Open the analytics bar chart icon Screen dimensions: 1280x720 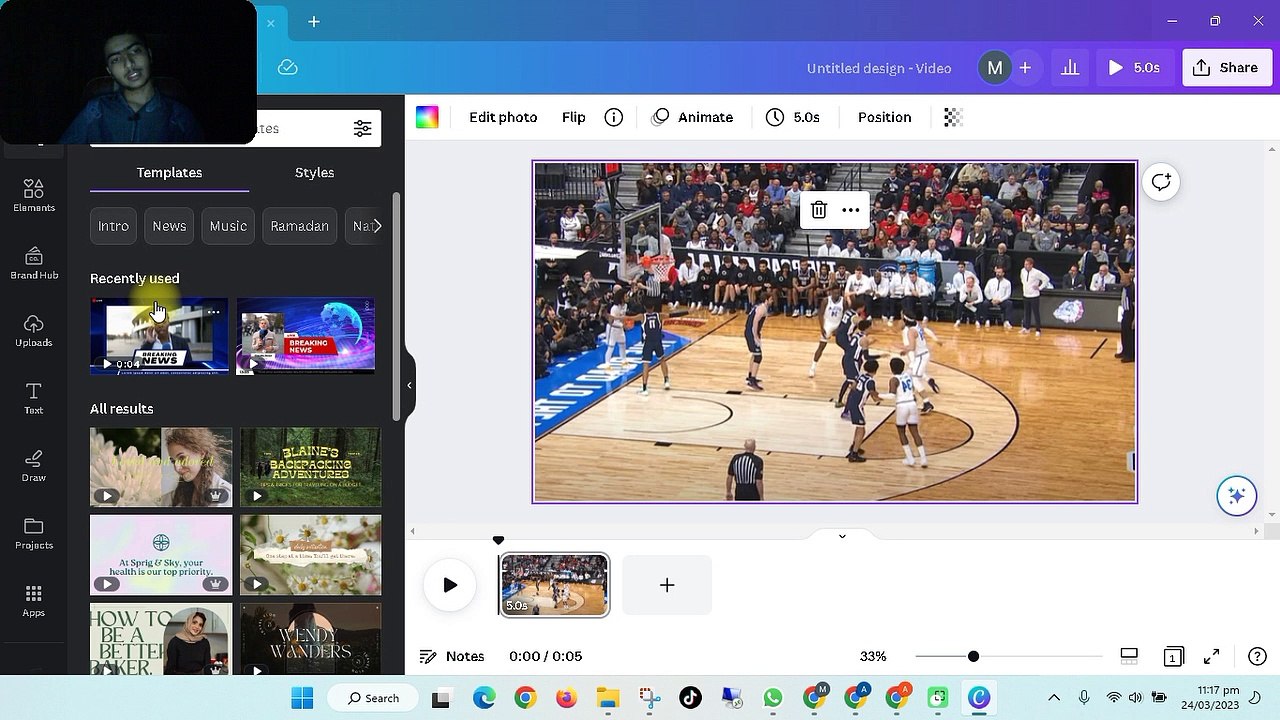point(1070,67)
